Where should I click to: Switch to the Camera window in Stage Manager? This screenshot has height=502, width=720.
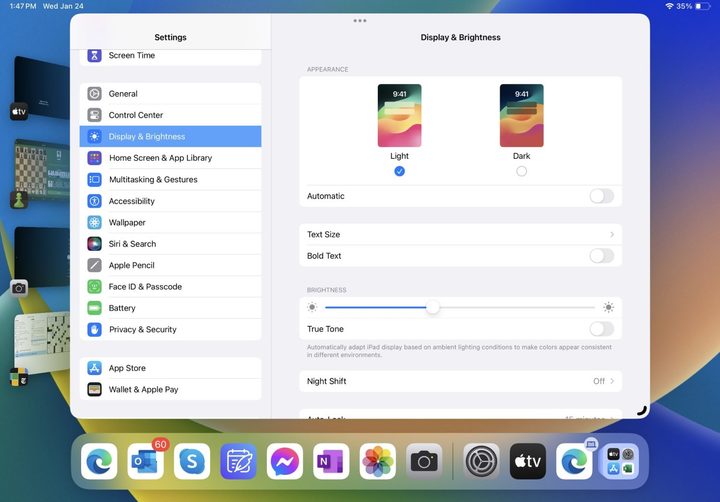(41, 259)
